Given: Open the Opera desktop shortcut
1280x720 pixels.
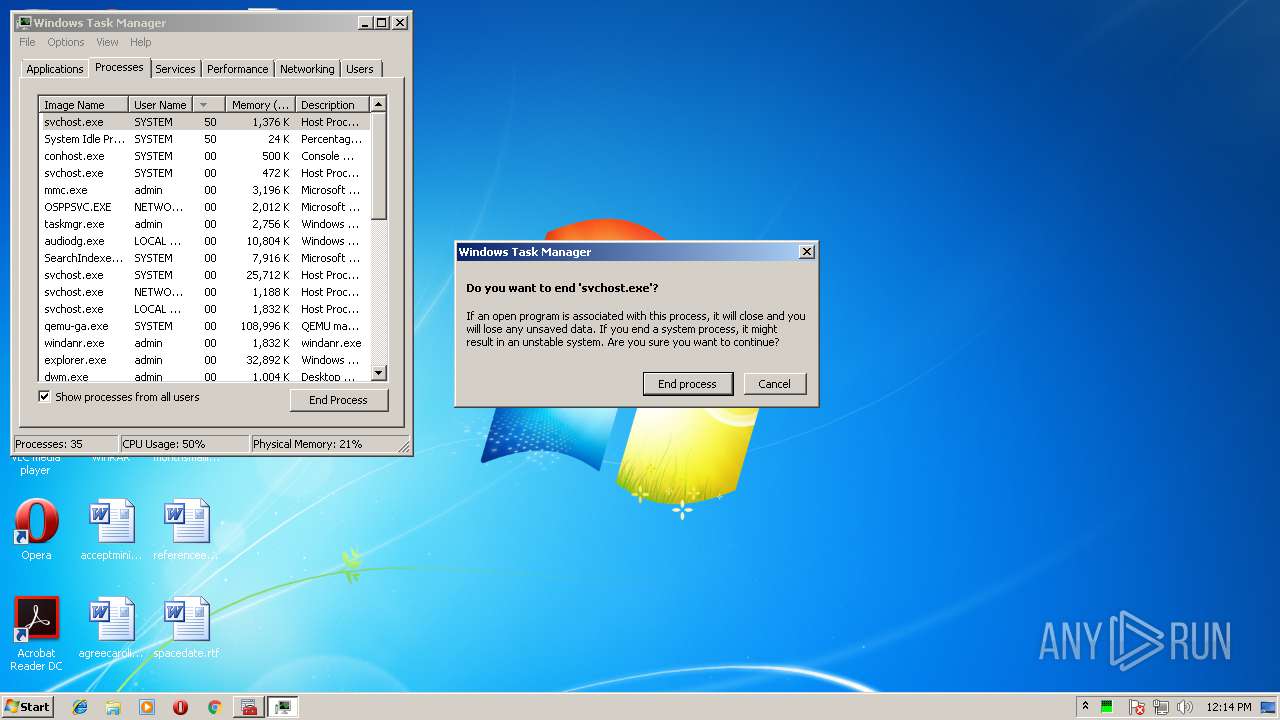Looking at the screenshot, I should pyautogui.click(x=36, y=530).
